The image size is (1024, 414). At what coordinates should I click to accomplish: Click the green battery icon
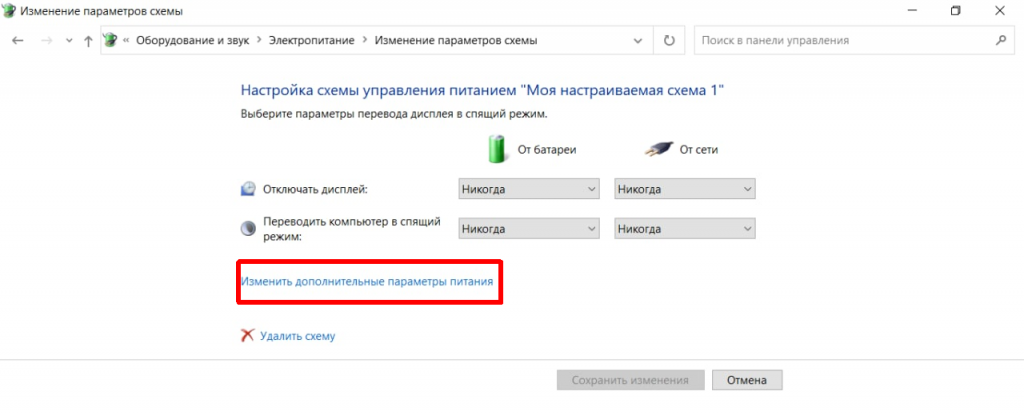(497, 149)
